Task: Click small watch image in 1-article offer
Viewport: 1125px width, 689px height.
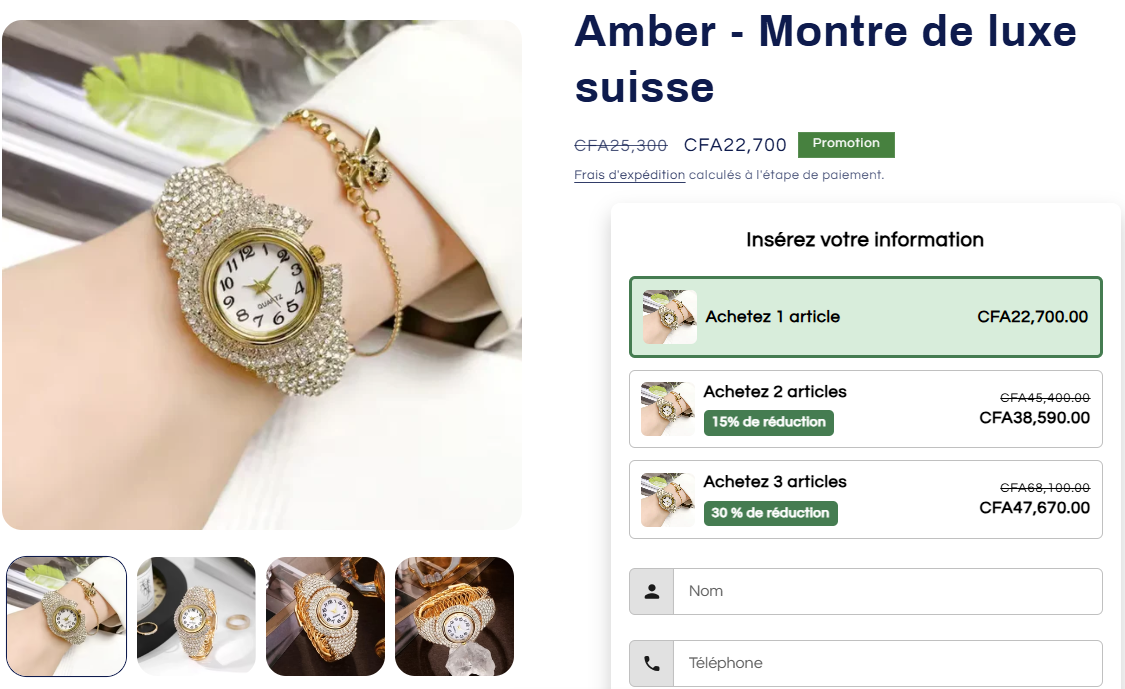Action: point(669,317)
